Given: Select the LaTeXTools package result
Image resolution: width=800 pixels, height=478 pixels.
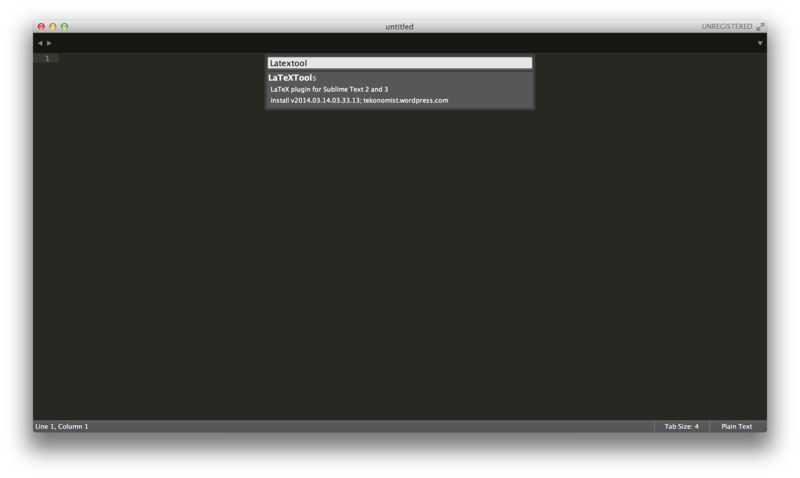Looking at the screenshot, I should click(x=399, y=89).
